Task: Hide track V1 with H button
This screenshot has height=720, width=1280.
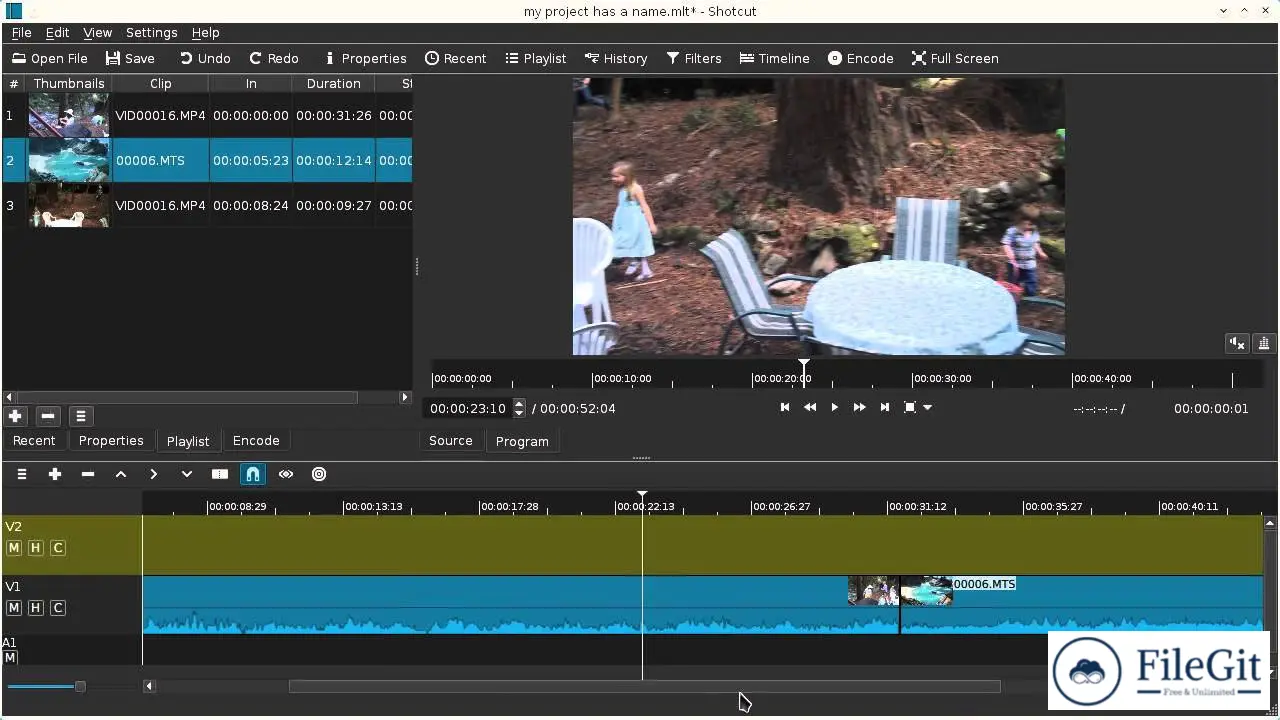Action: 36,608
